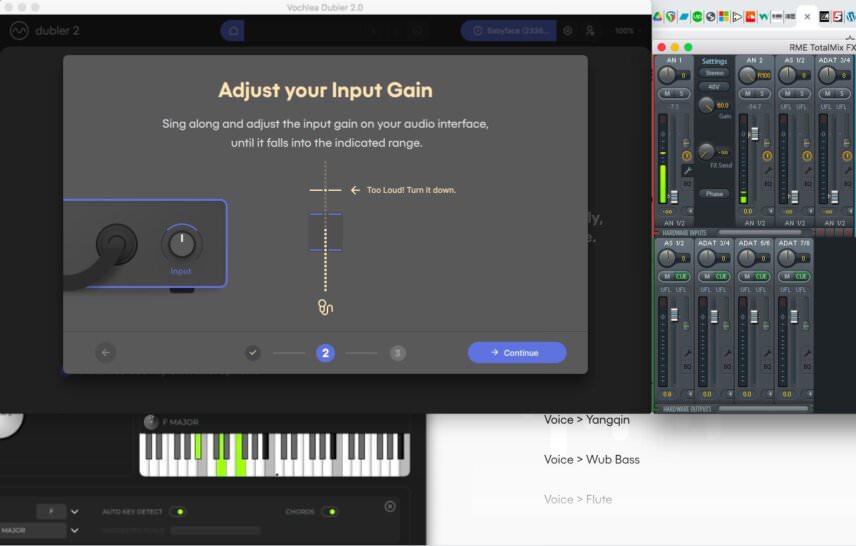Mute hardware output ADAT 7/8
This screenshot has height=546, width=856.
[x=787, y=276]
